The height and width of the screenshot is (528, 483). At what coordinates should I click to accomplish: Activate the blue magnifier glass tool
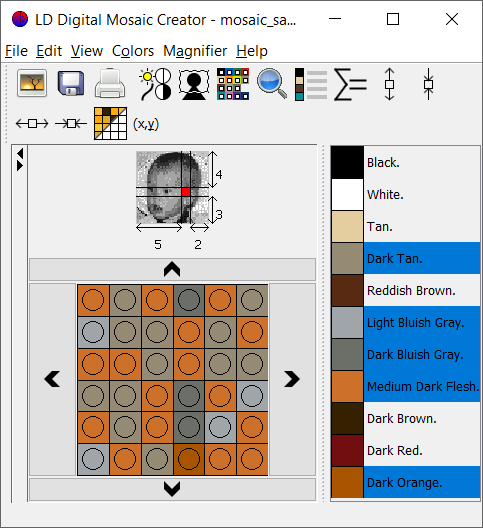[272, 84]
